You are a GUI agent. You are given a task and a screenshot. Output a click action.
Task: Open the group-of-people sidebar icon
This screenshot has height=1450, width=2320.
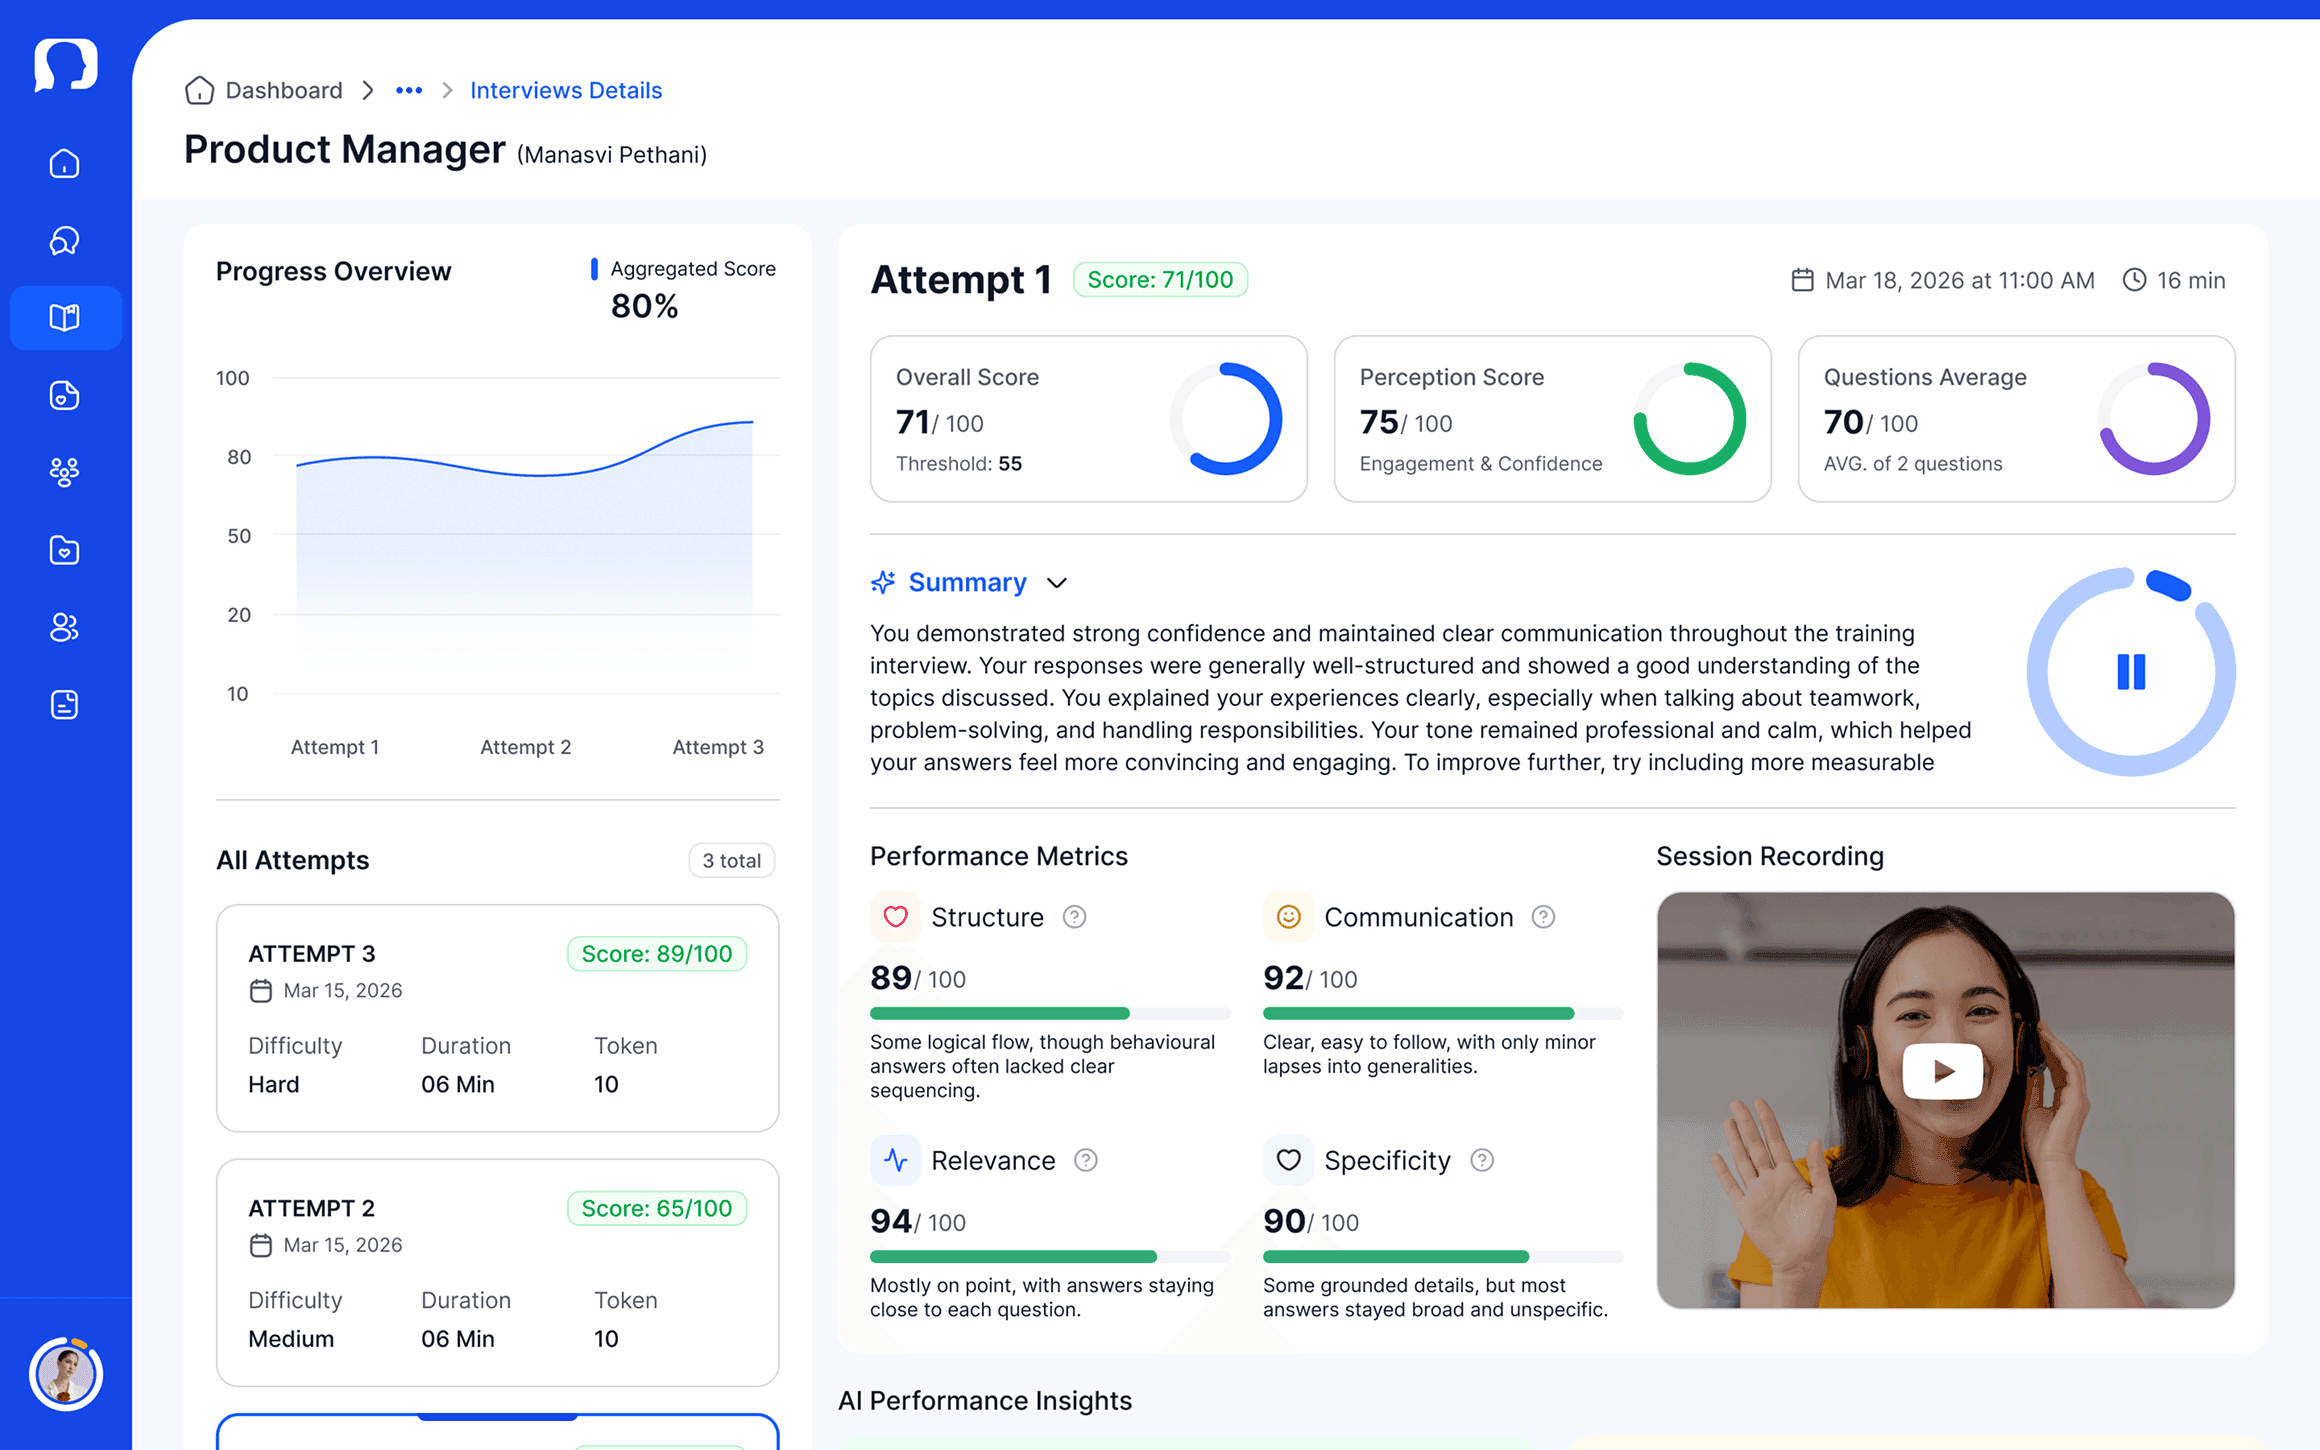pyautogui.click(x=65, y=472)
